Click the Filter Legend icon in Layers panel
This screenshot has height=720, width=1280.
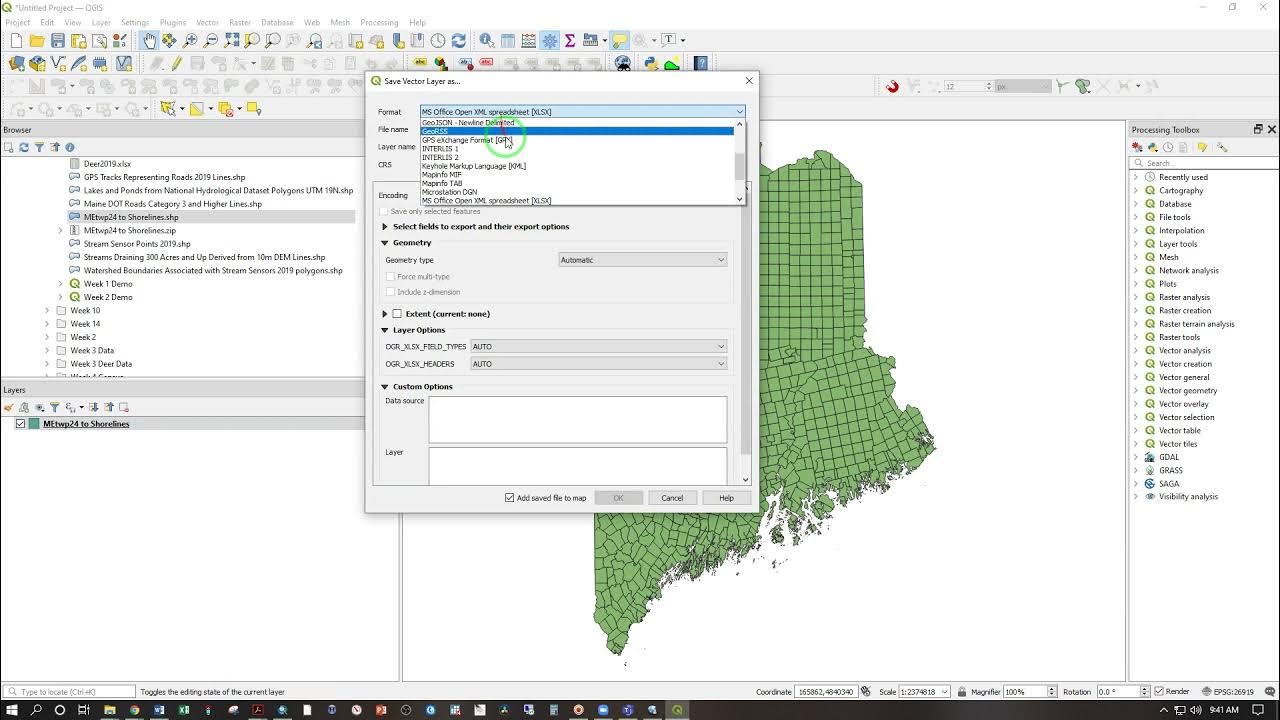pos(55,407)
